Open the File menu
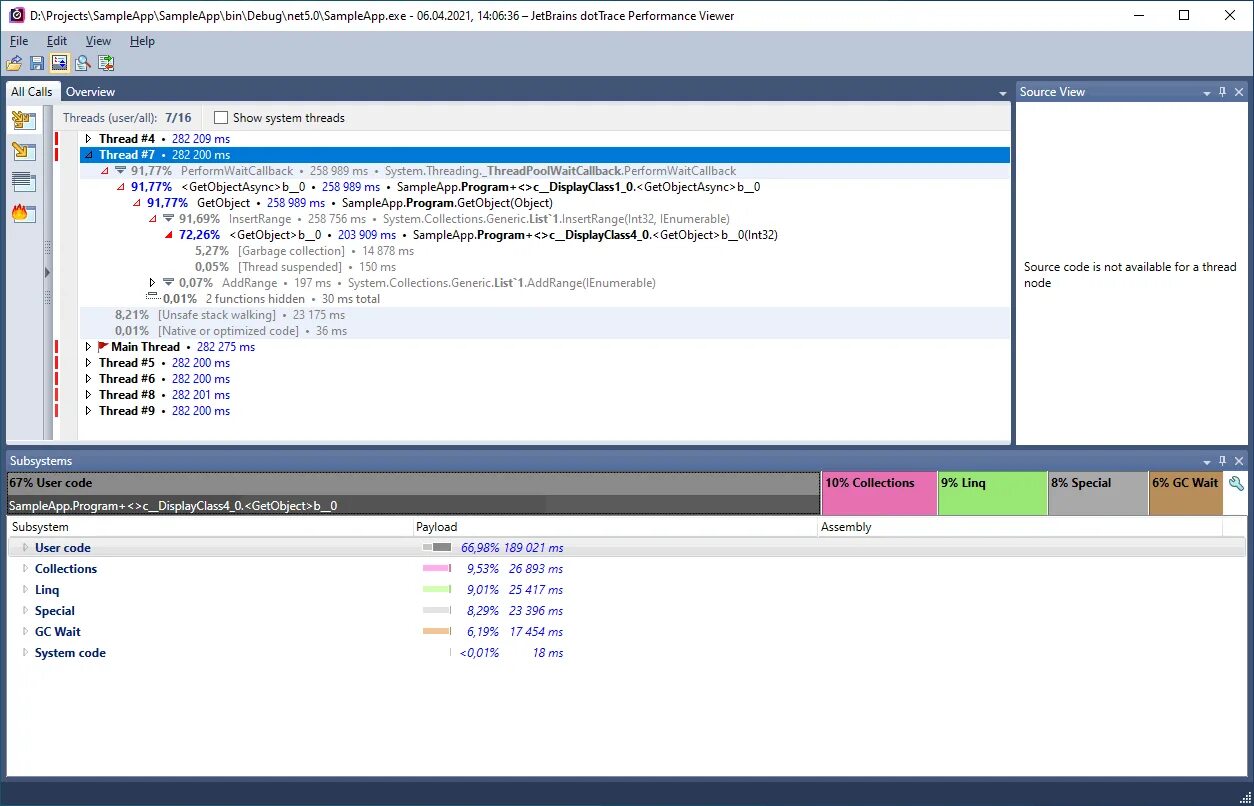The image size is (1254, 806). [19, 41]
